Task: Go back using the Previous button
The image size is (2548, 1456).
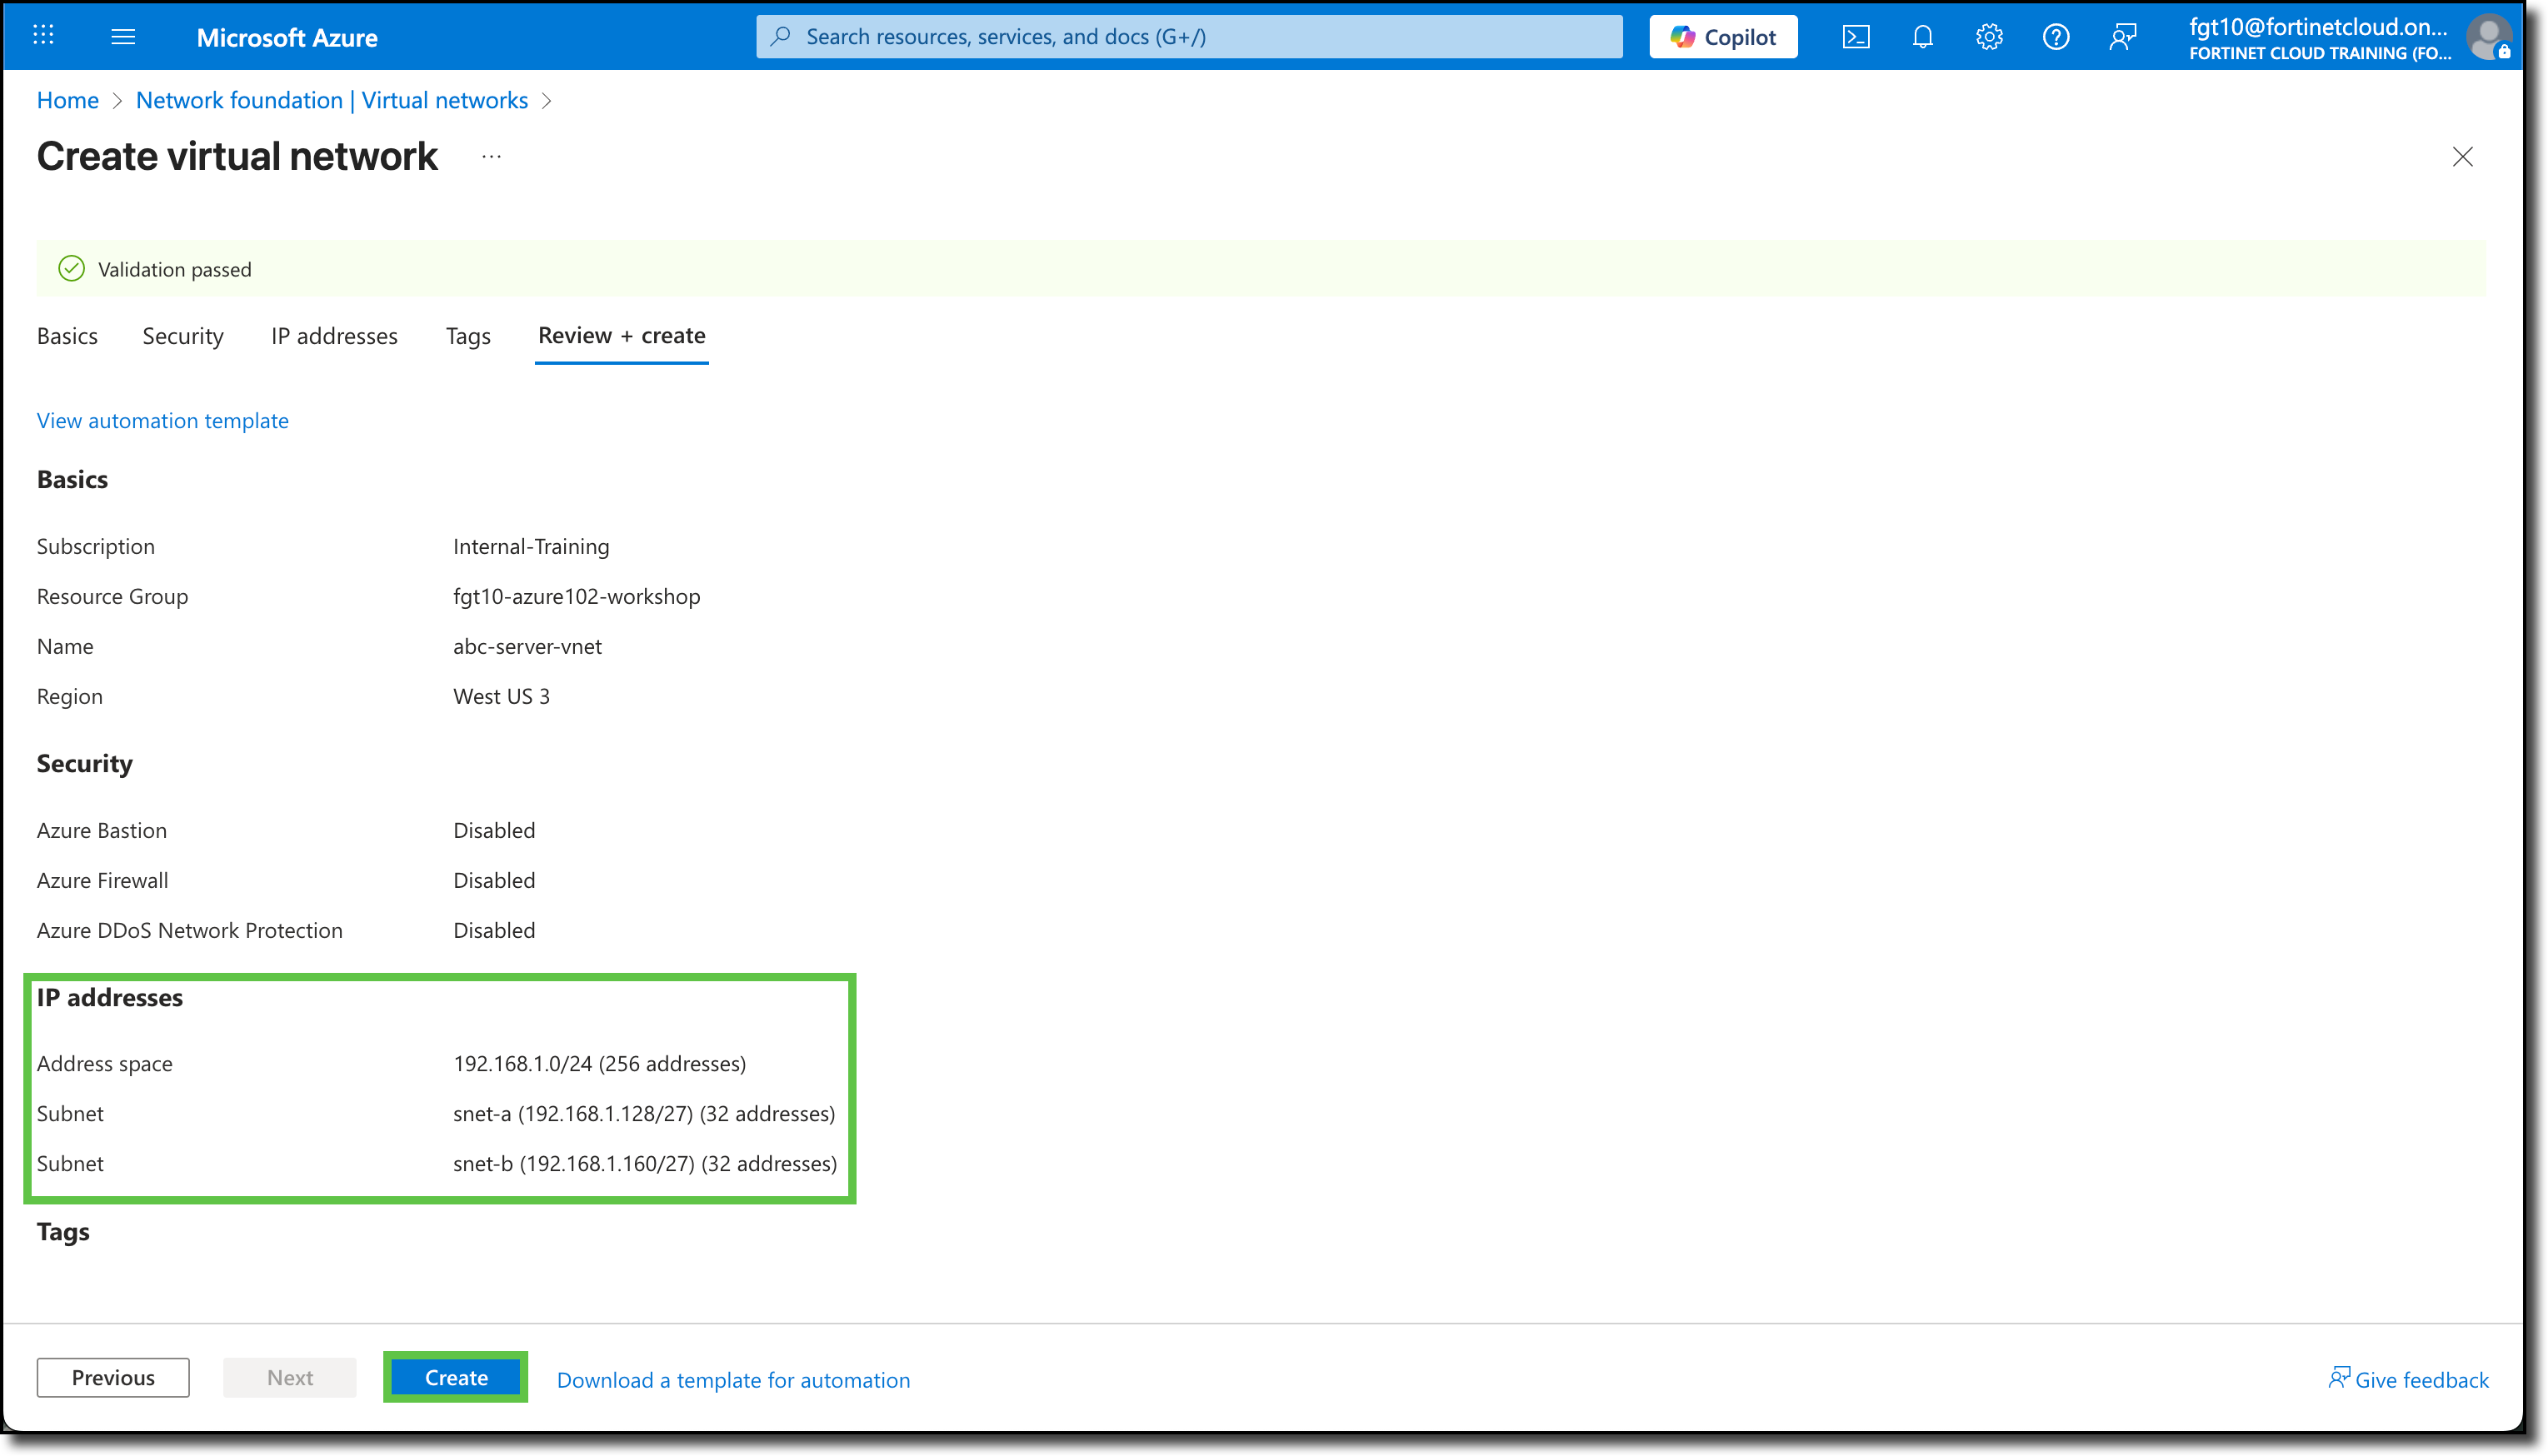Action: pos(112,1377)
